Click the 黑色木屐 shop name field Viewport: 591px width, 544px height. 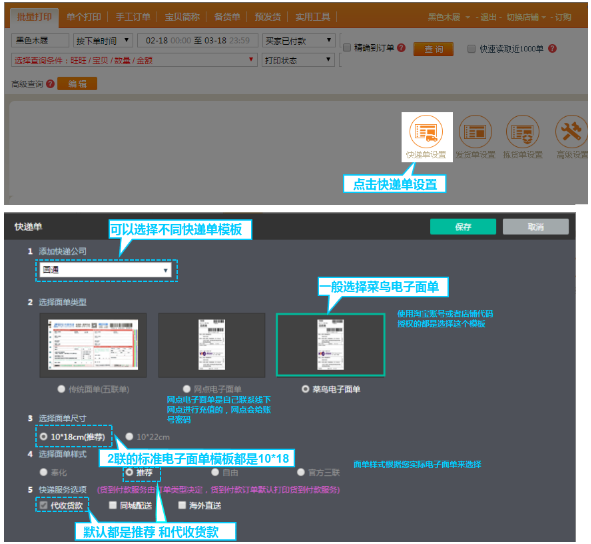(40, 40)
